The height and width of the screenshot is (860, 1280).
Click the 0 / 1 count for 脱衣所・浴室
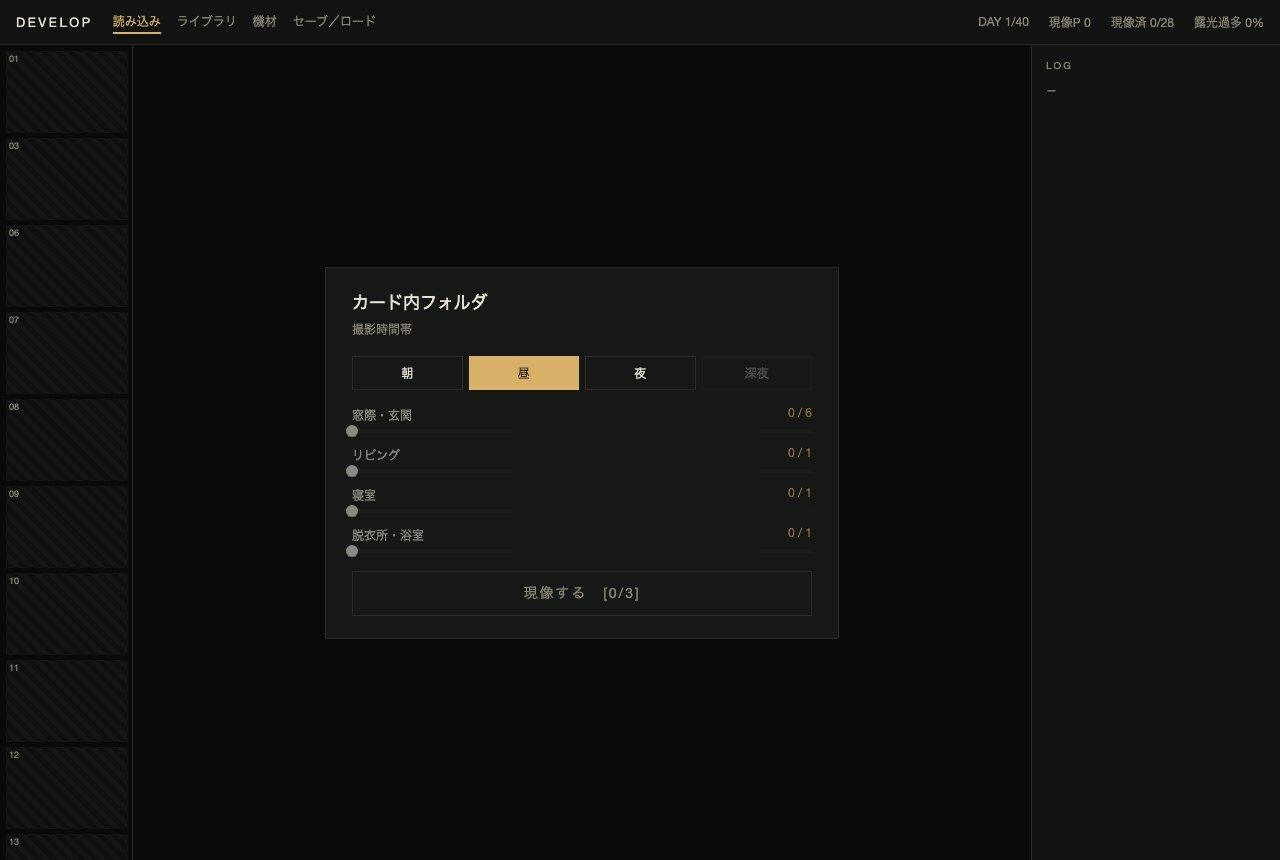800,533
